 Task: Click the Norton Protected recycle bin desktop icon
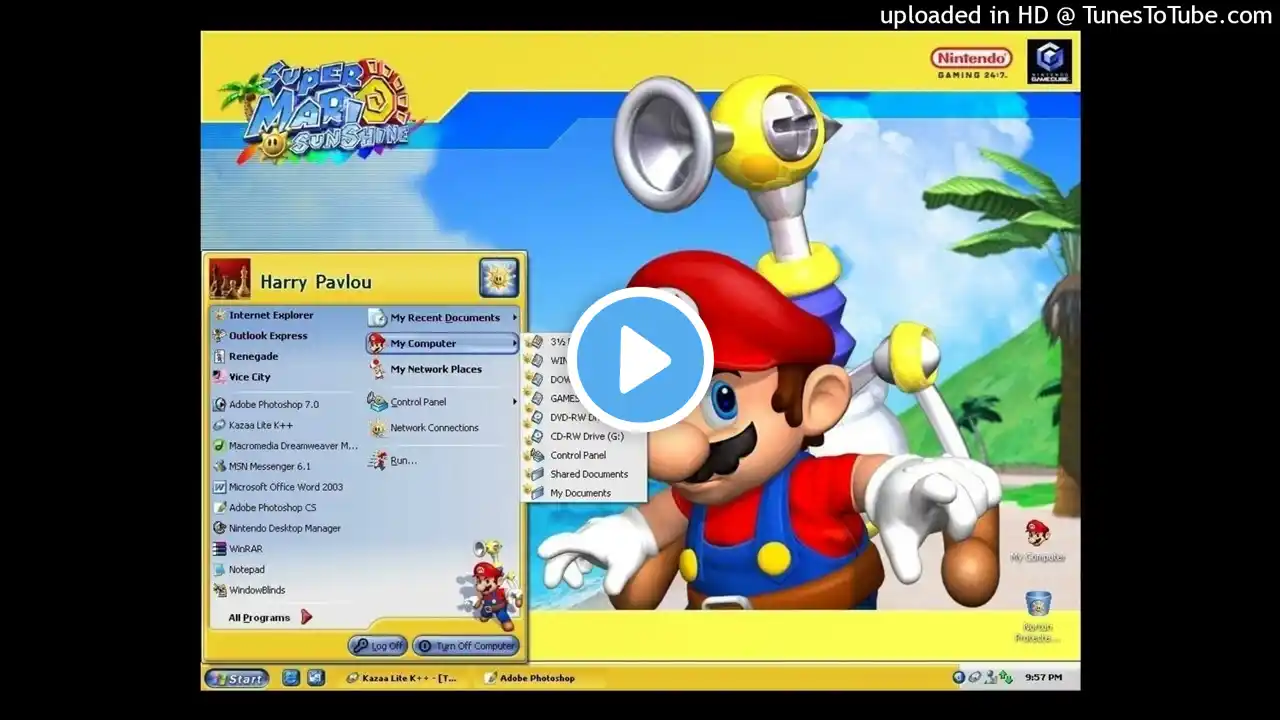(x=1038, y=617)
